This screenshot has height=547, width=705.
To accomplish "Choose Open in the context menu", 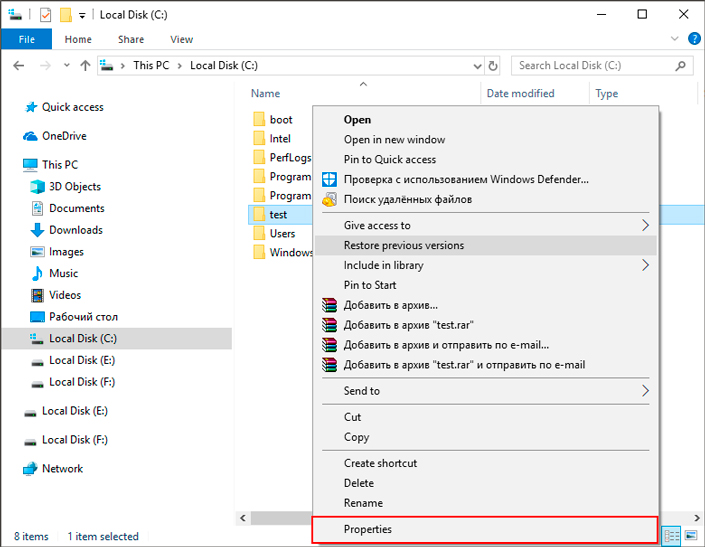I will coord(486,120).
